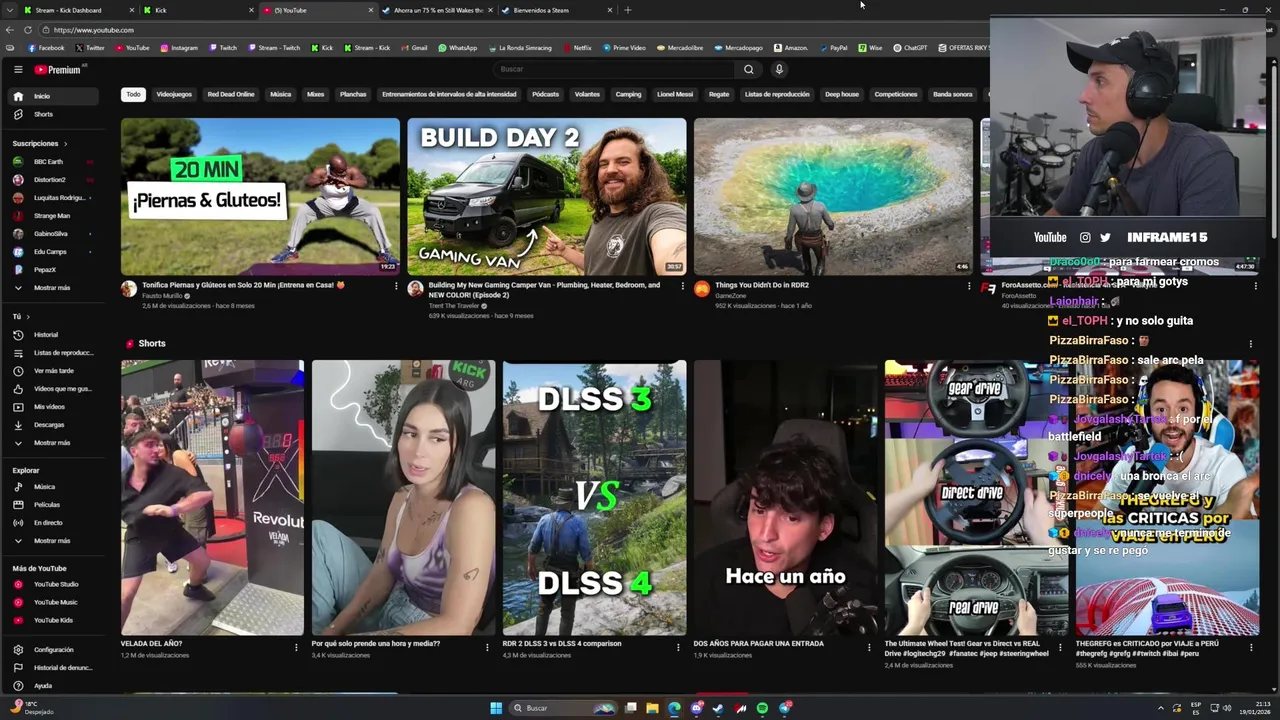Open the Spotify taskbar icon
This screenshot has height=720, width=1280.
pos(762,708)
